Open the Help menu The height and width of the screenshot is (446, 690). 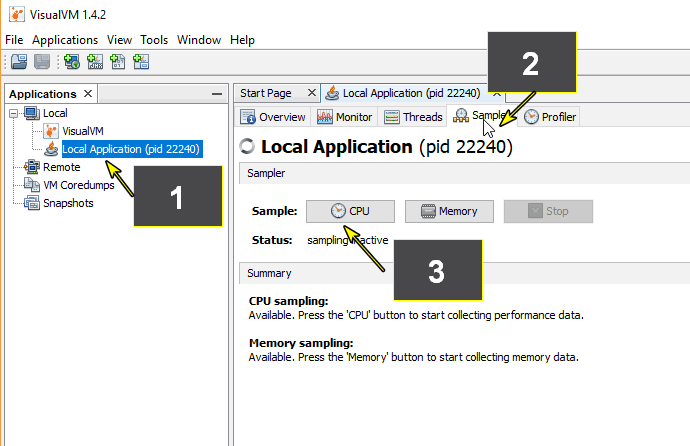(242, 40)
